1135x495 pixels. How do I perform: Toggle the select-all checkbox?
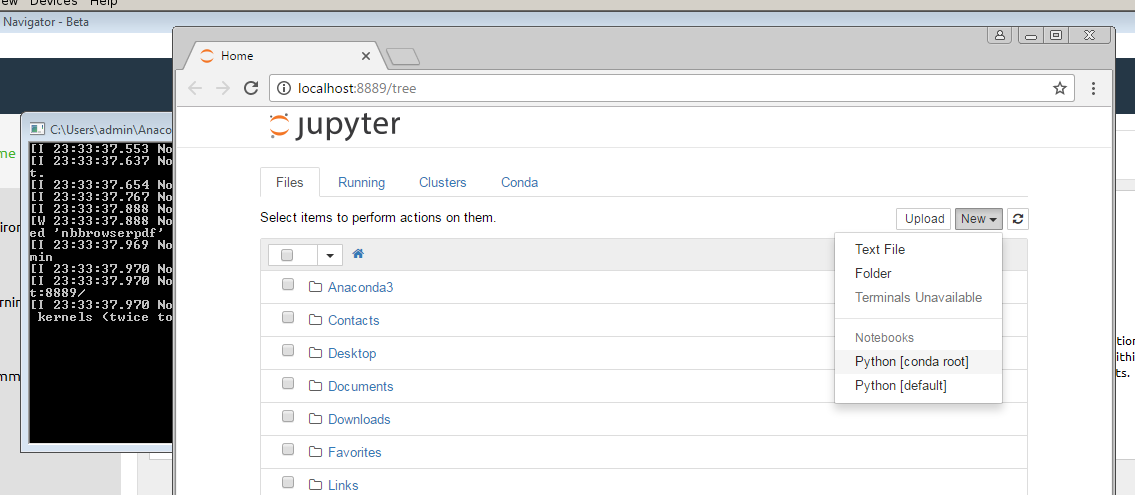tap(287, 255)
